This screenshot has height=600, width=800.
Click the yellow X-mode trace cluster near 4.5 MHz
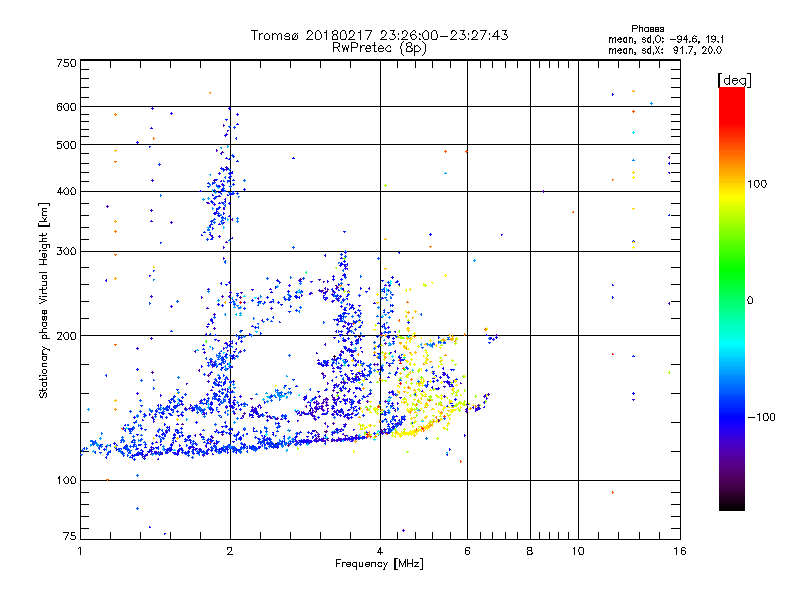pyautogui.click(x=408, y=433)
